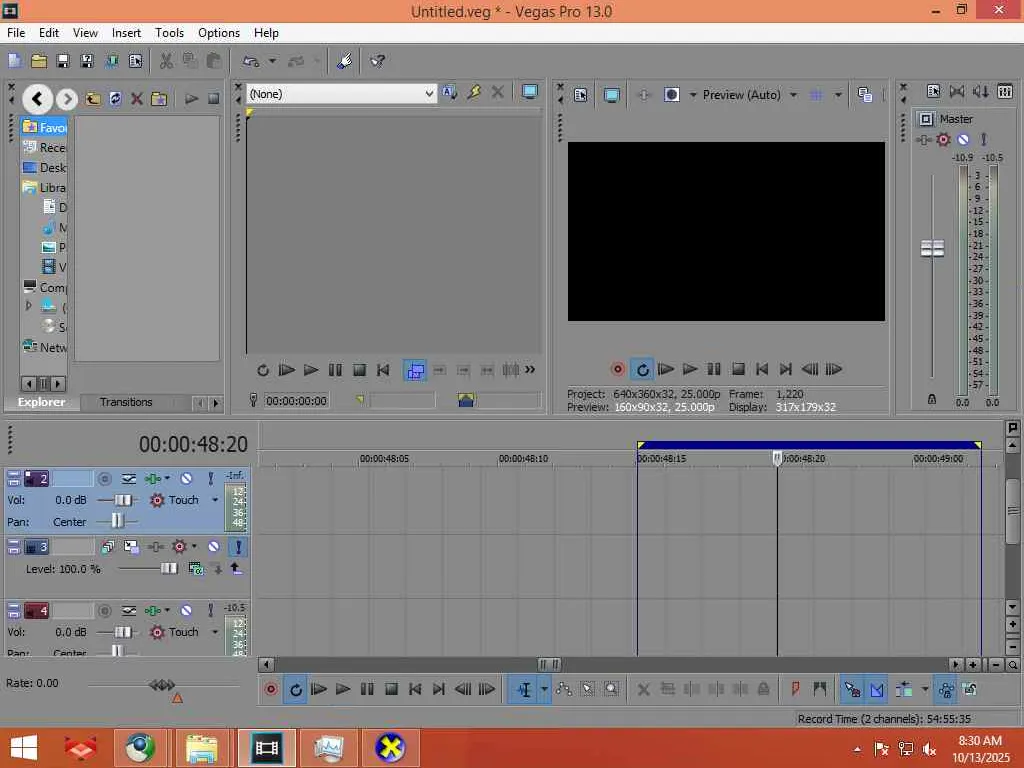Switch to the Transitions tab
The height and width of the screenshot is (768, 1024).
126,402
